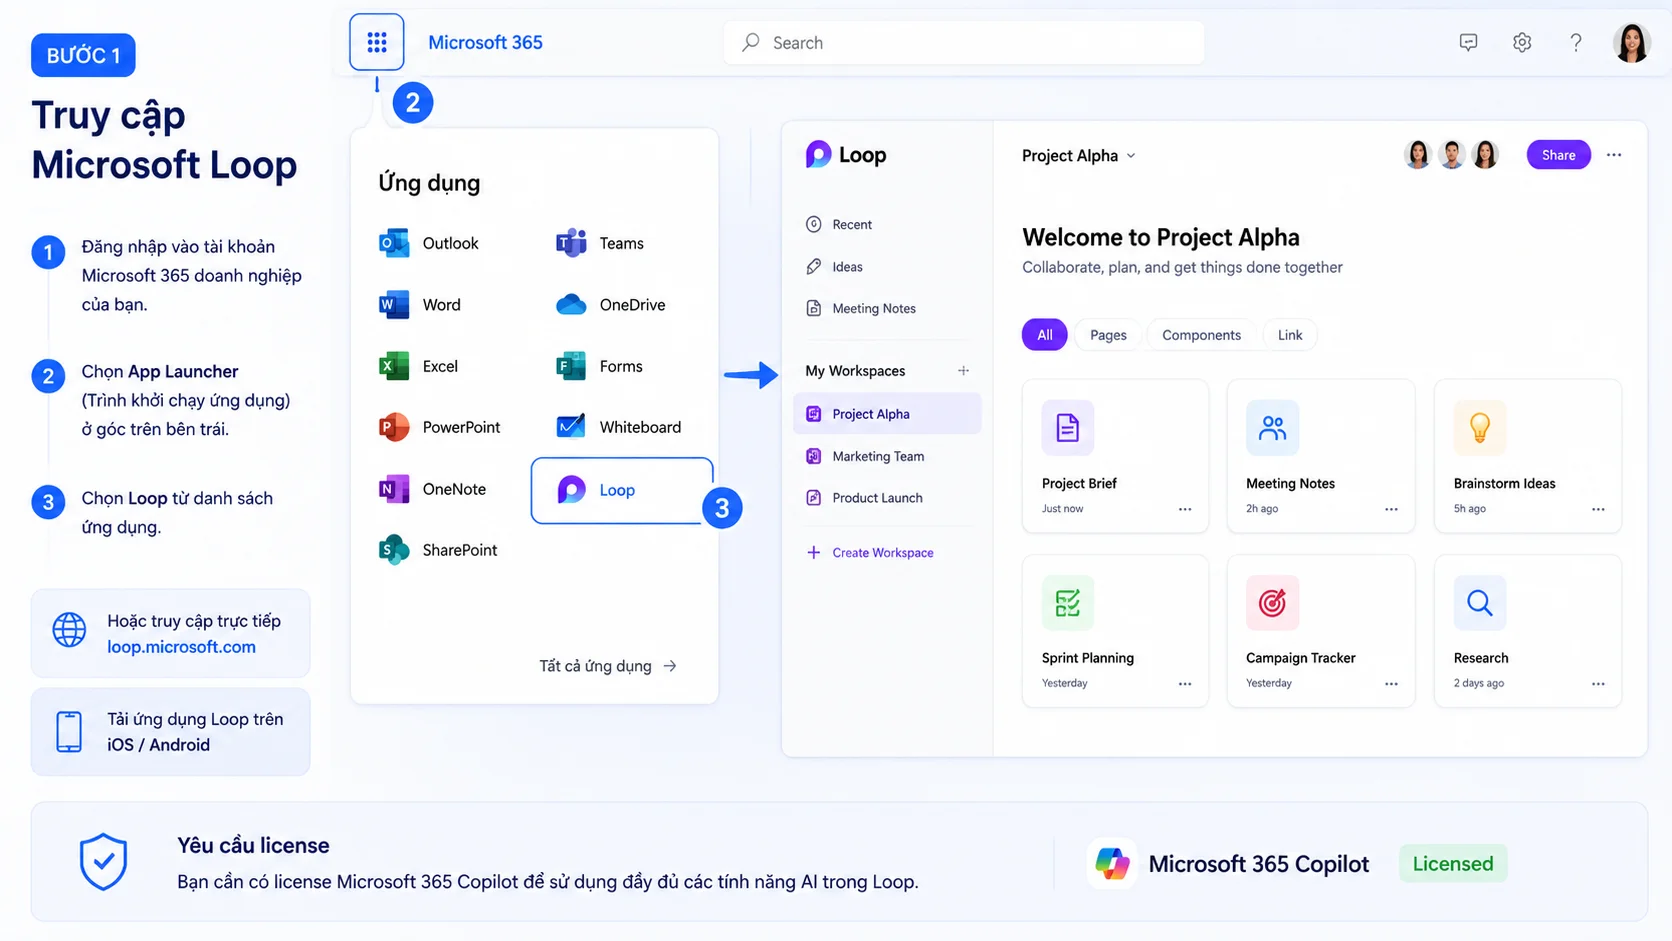Focus the Search input field
1672x941 pixels.
(964, 43)
